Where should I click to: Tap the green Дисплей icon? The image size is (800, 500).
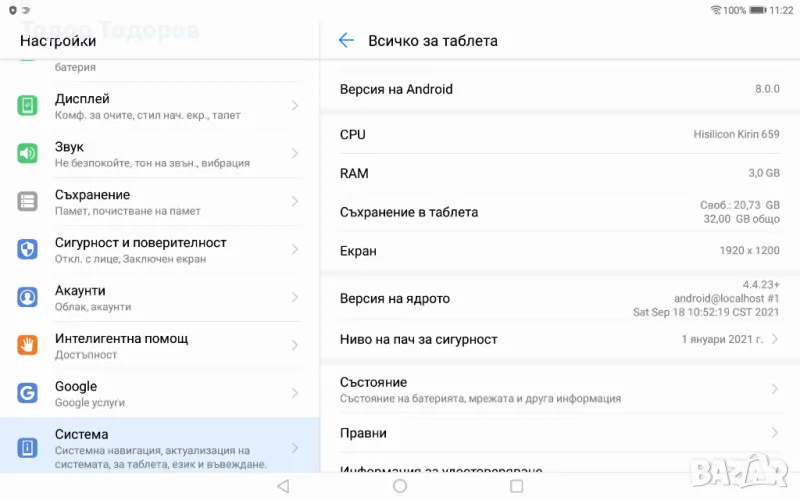28,106
